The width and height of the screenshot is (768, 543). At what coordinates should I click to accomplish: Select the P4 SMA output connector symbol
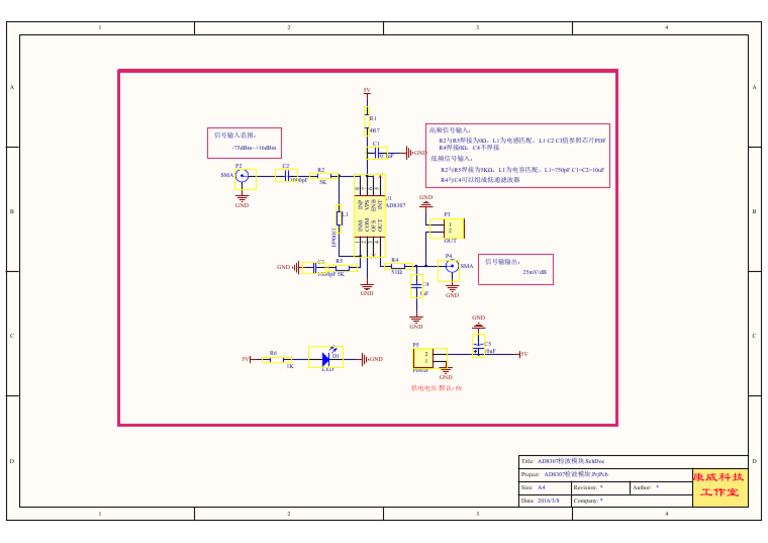(x=449, y=271)
